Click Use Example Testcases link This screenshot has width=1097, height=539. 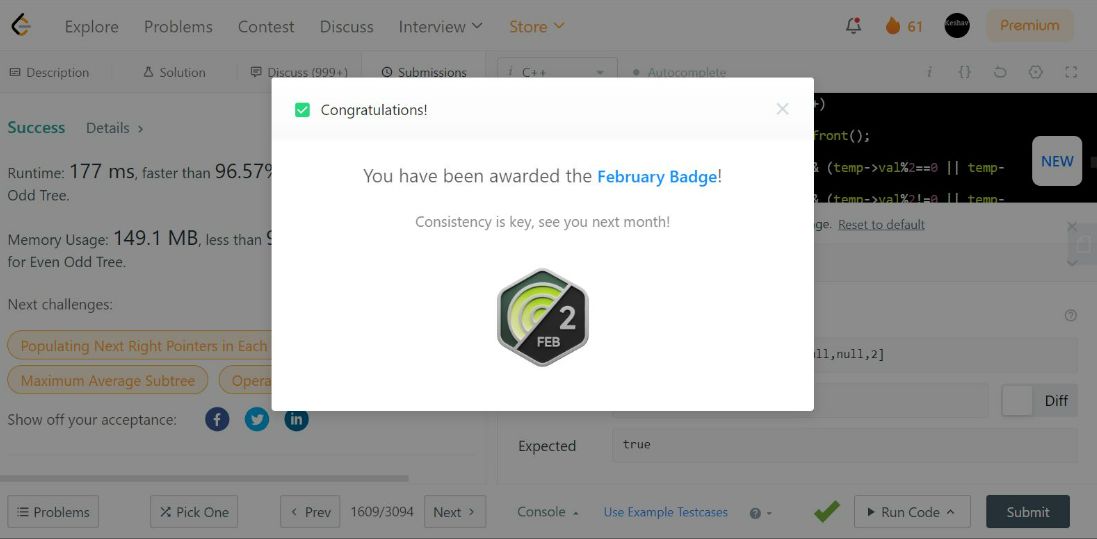665,512
